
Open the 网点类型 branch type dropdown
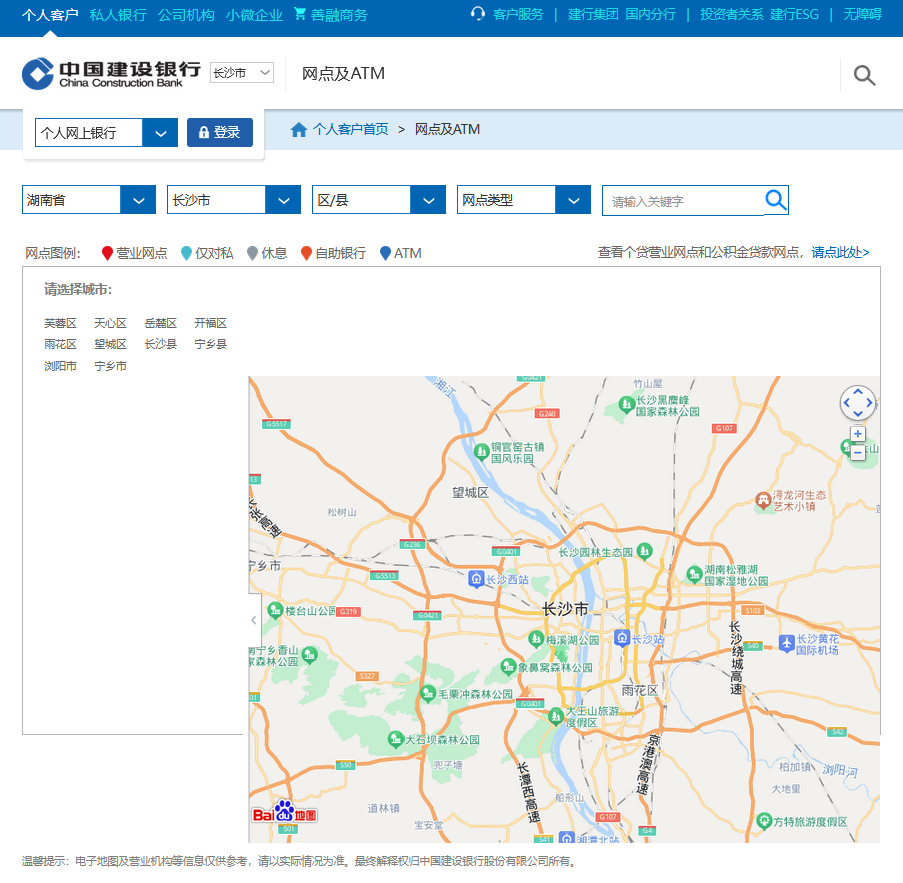[524, 200]
